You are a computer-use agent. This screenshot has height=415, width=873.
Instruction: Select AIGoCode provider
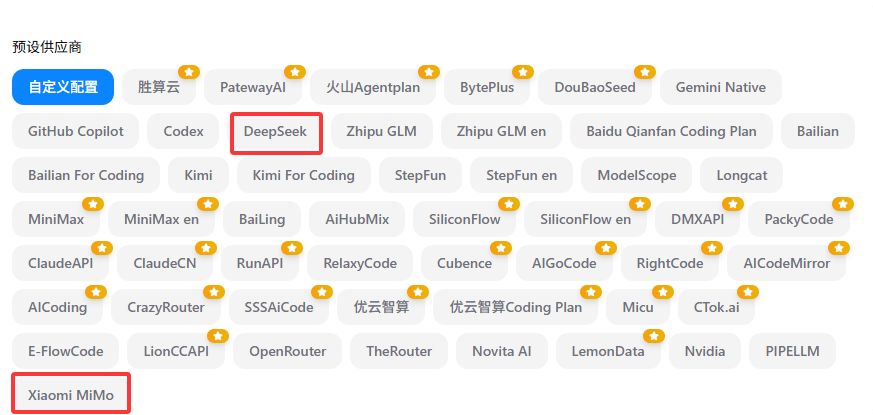pos(564,263)
